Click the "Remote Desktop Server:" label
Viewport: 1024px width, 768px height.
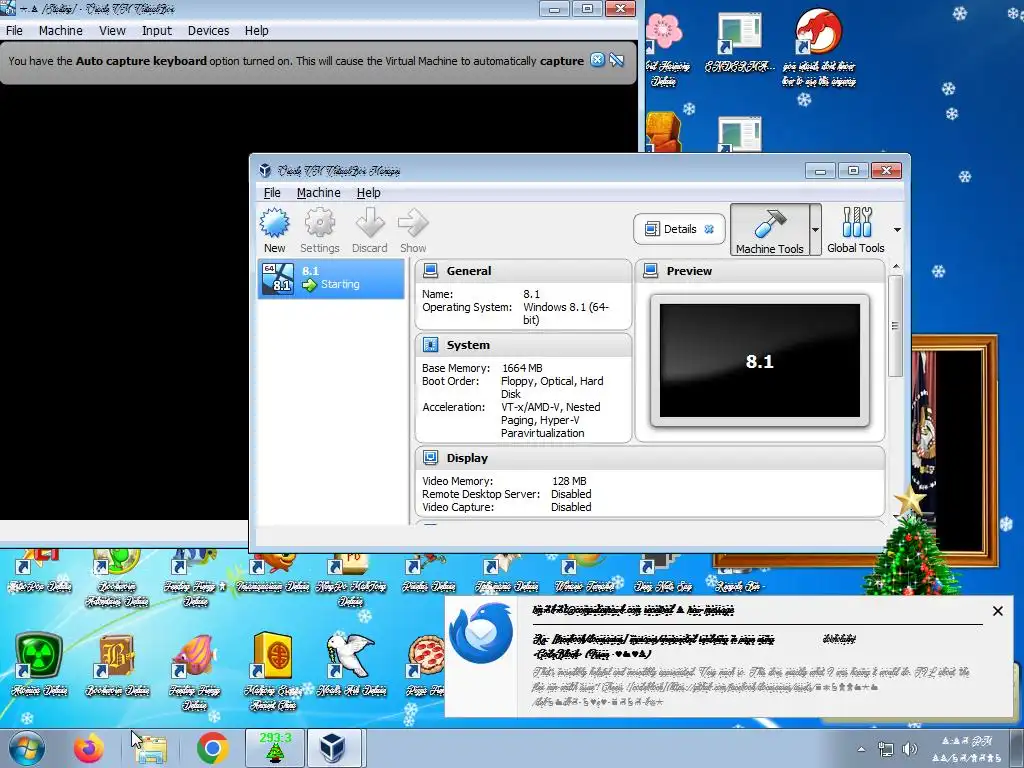point(481,494)
